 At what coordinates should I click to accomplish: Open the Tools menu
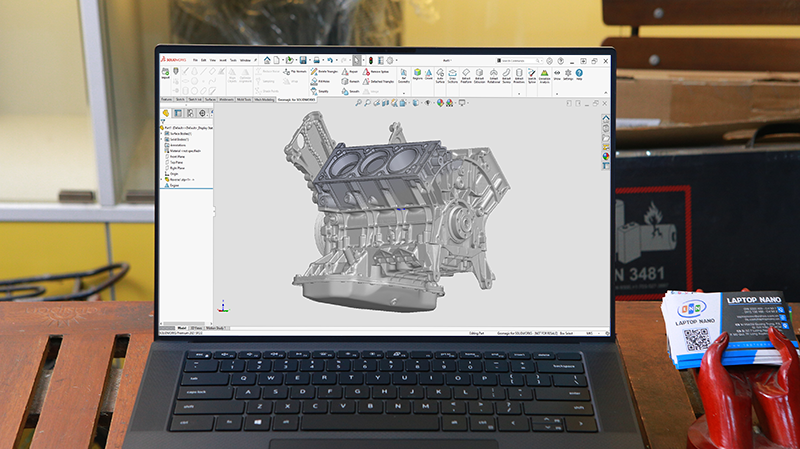tap(231, 60)
